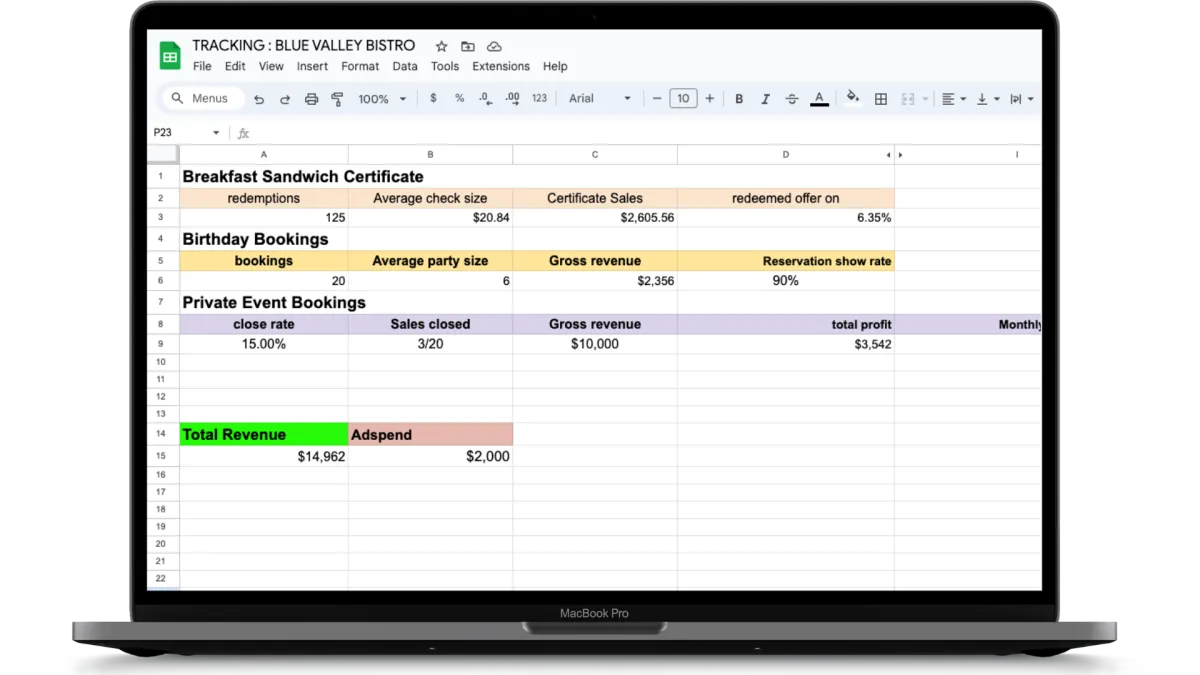Select cell 'Breakfast Sandwich Certificate'
The image size is (1200, 675).
pos(264,177)
